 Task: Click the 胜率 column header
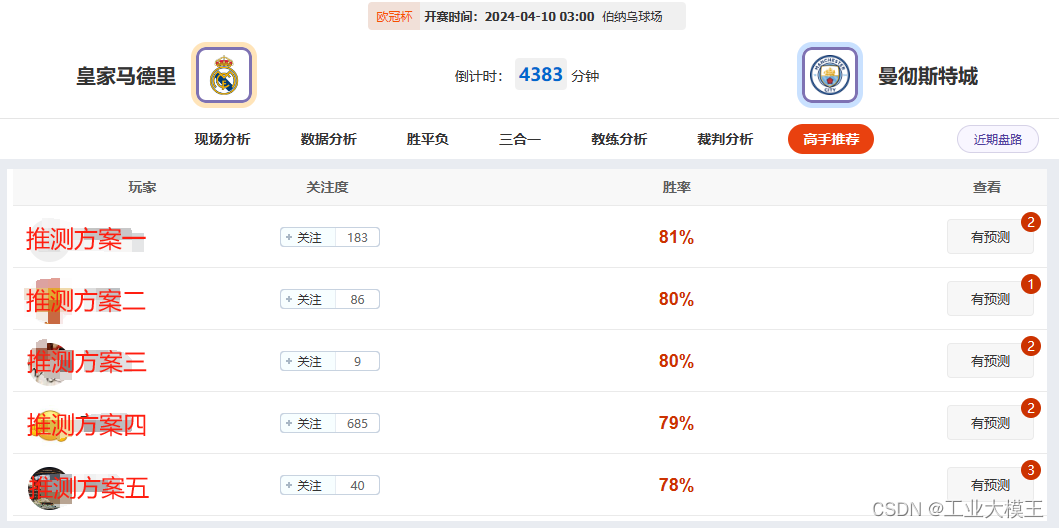677,188
